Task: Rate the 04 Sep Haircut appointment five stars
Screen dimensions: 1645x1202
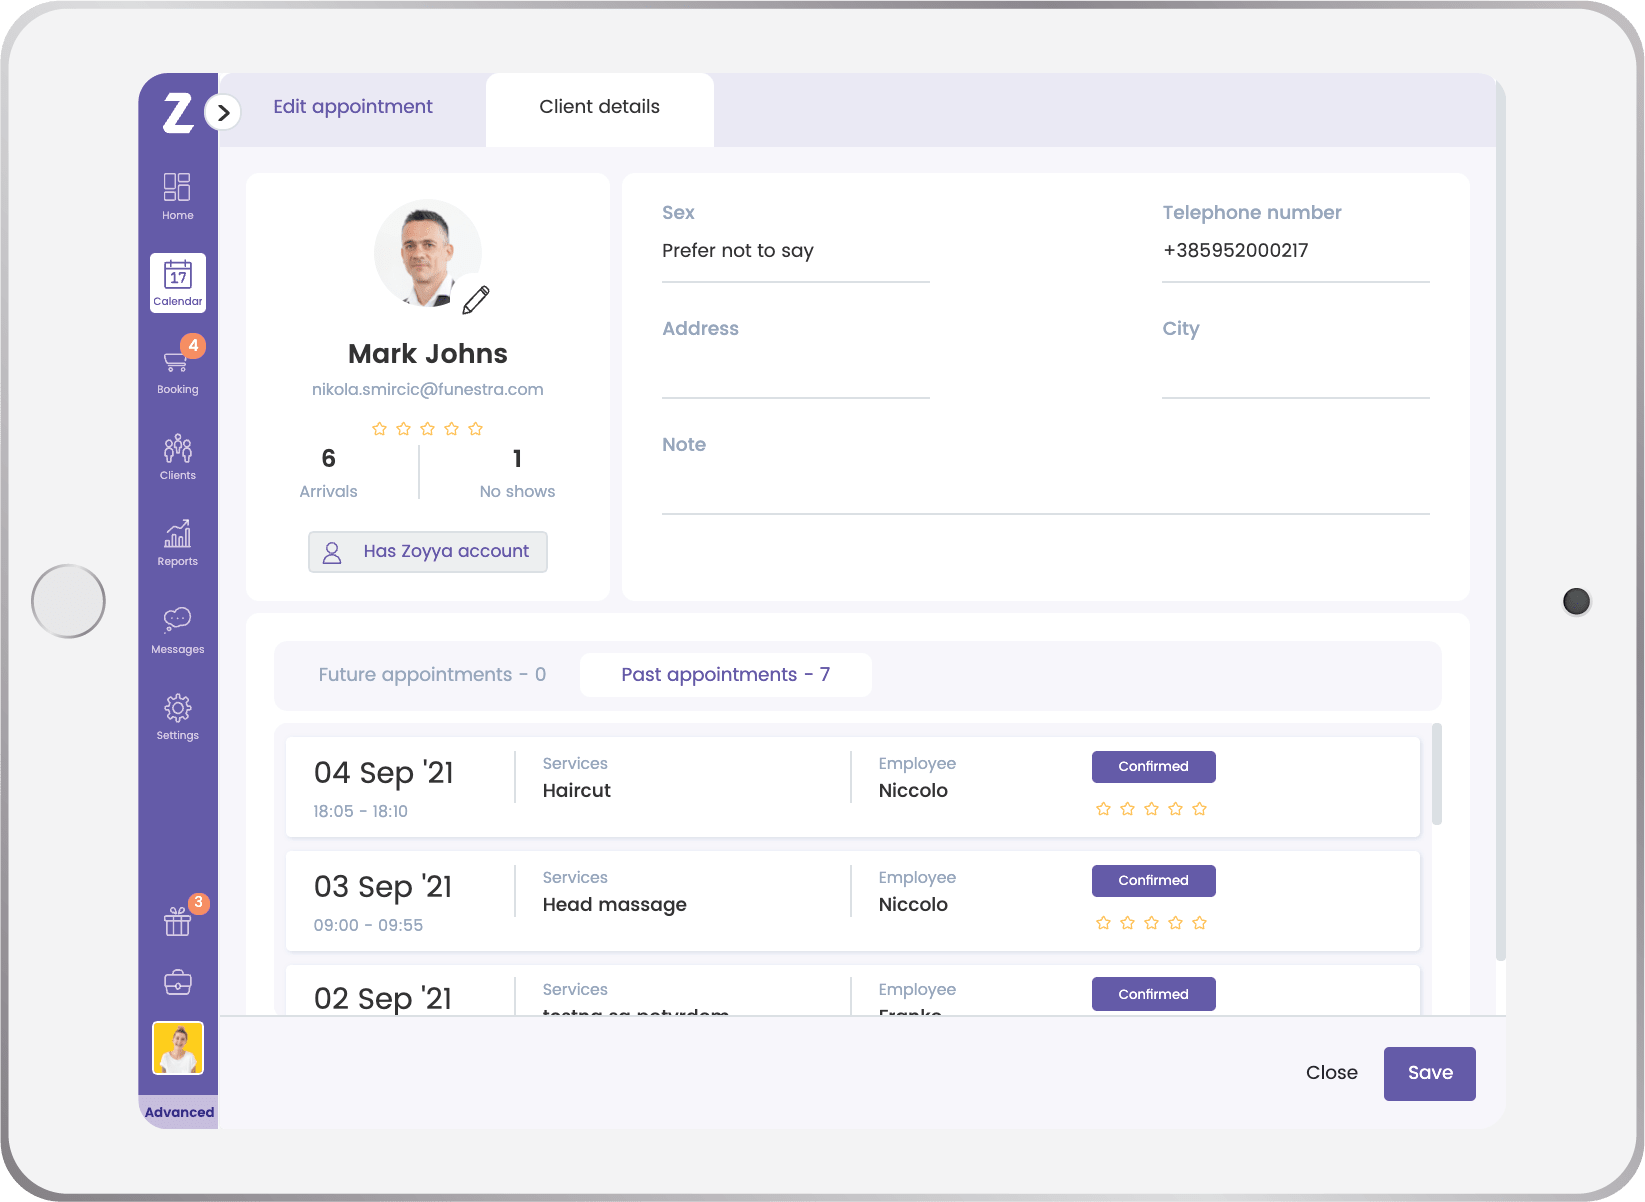Action: click(1199, 809)
